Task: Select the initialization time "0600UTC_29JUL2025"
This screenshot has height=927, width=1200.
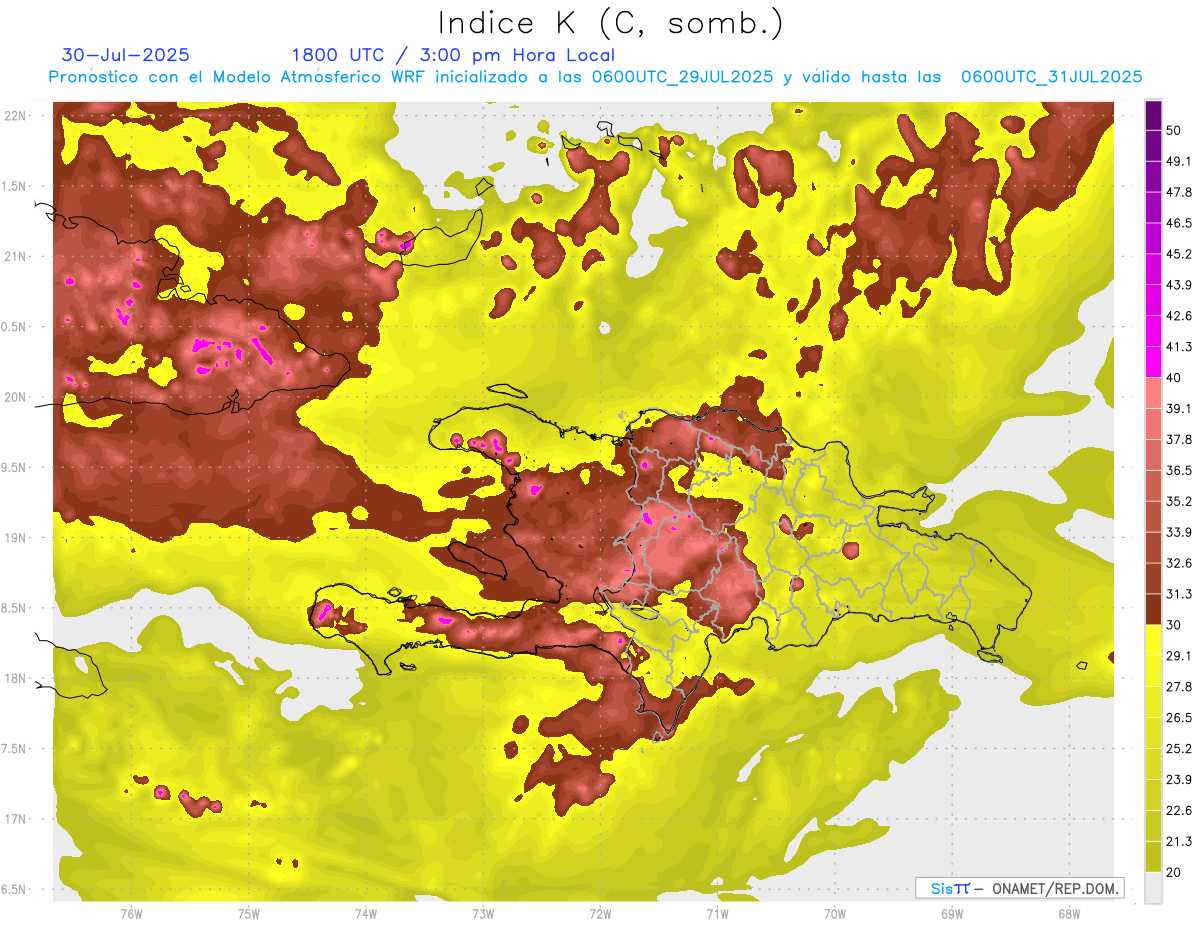Action: (x=682, y=76)
